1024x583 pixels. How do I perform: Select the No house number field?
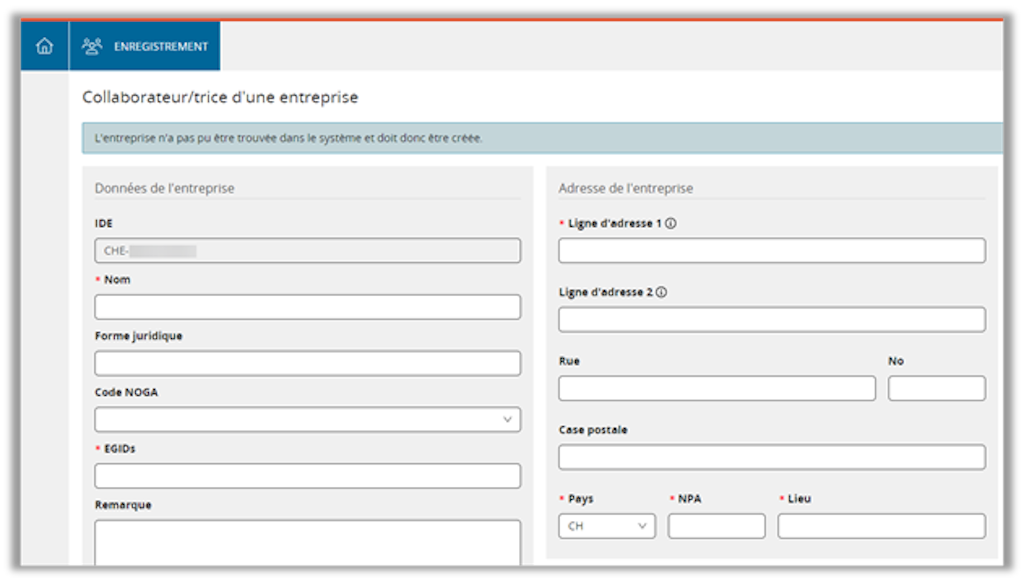936,388
